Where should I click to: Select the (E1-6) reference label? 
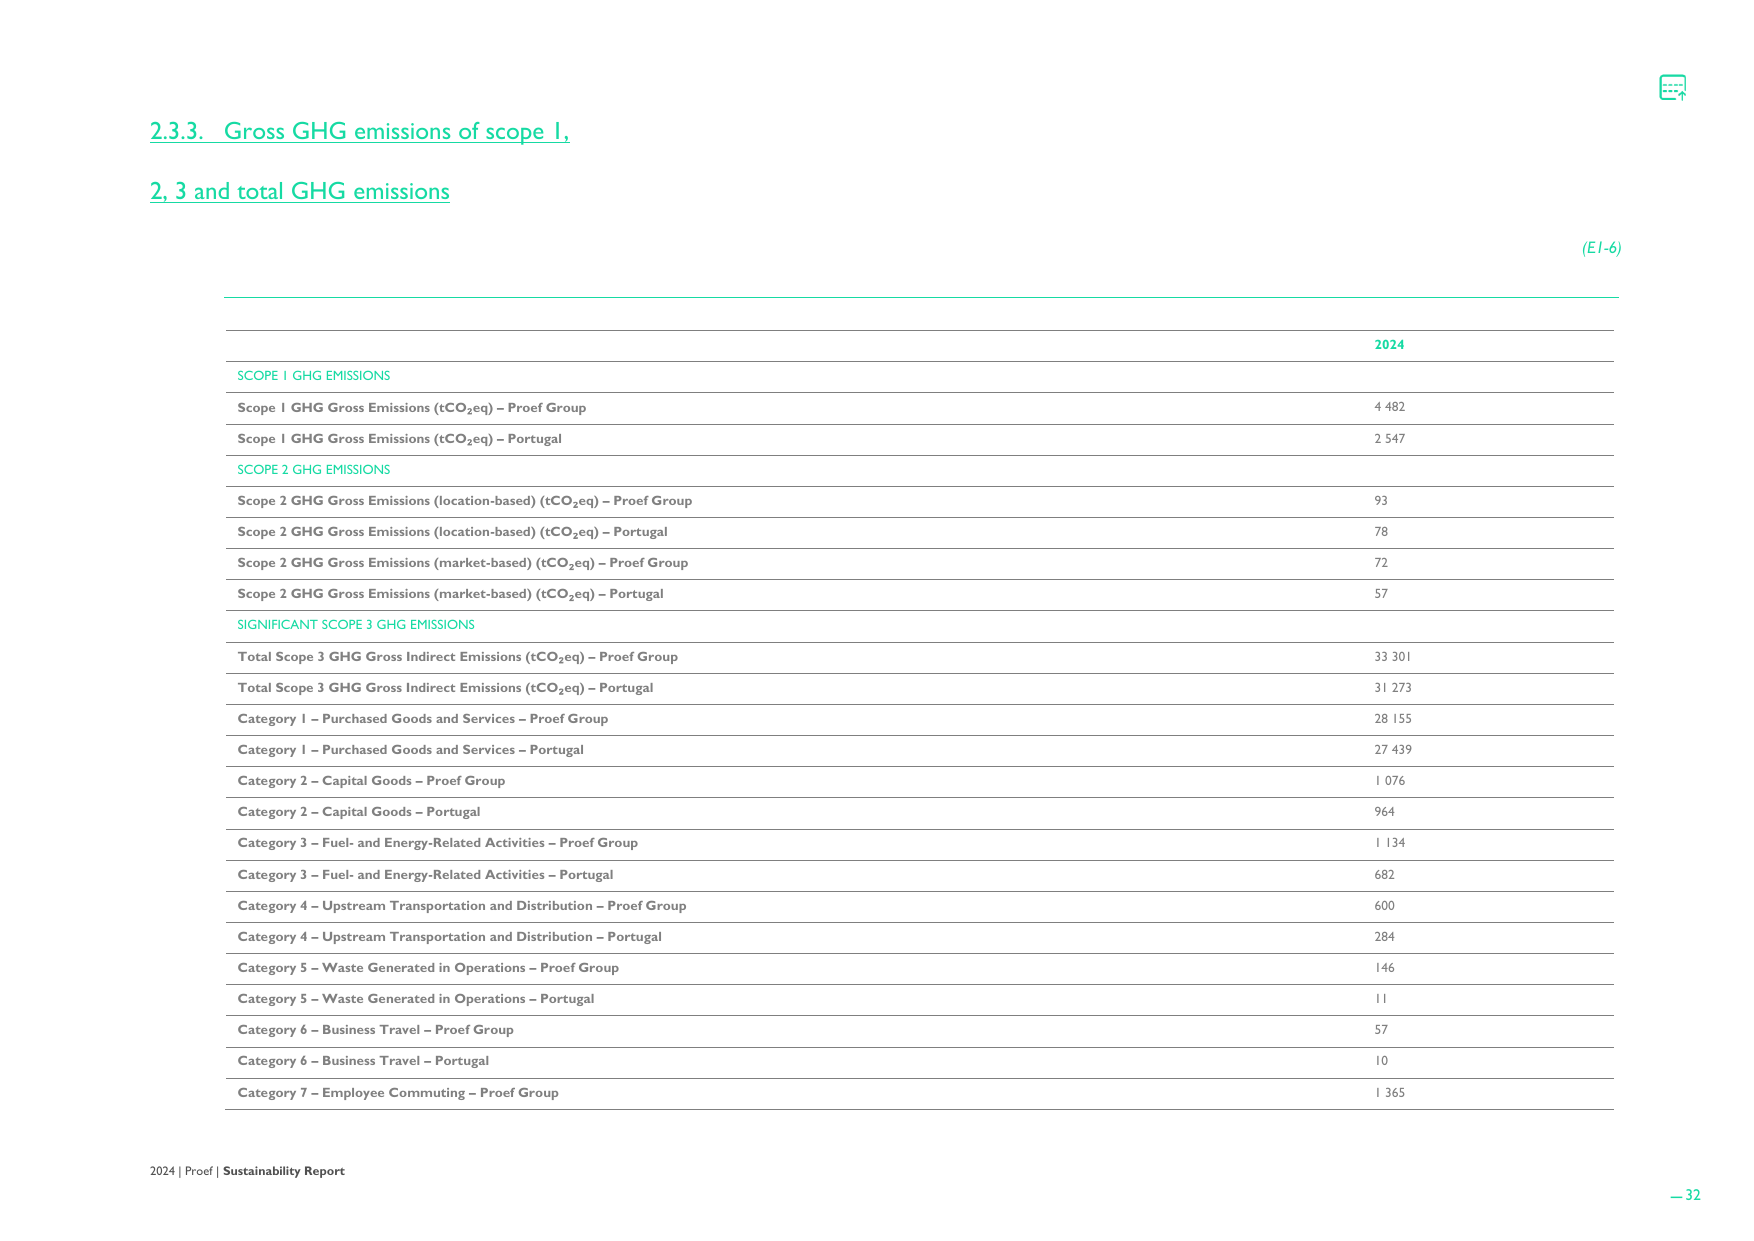tap(1601, 248)
